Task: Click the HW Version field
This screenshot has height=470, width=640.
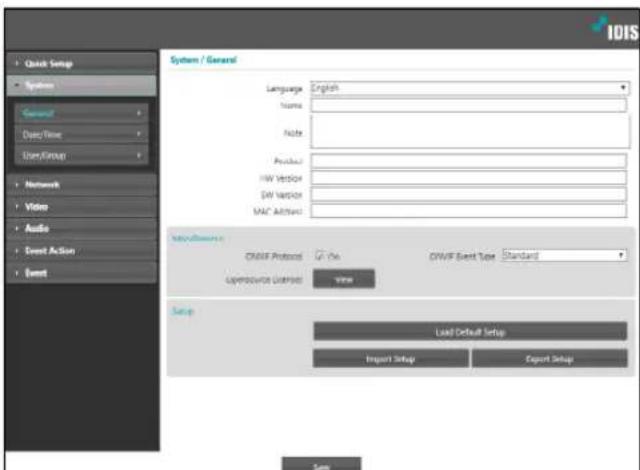Action: click(x=469, y=178)
